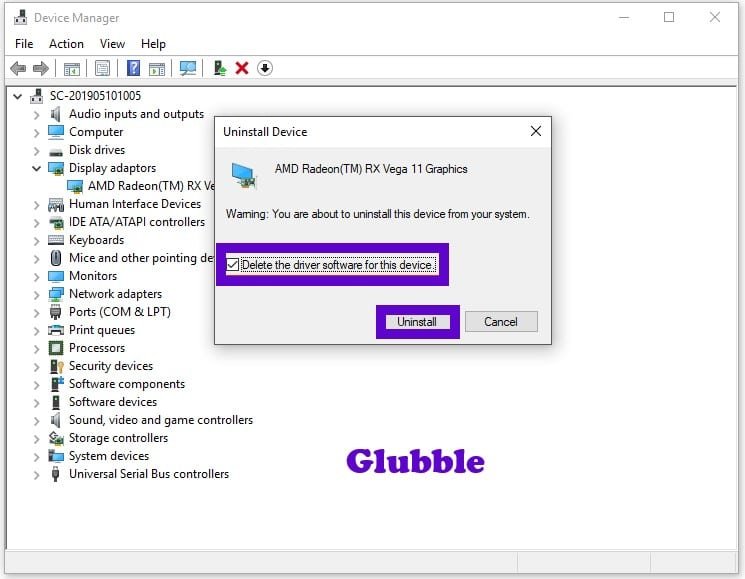Click the Forward arrow toolbar icon
Screen dimensions: 745x579
(41, 68)
